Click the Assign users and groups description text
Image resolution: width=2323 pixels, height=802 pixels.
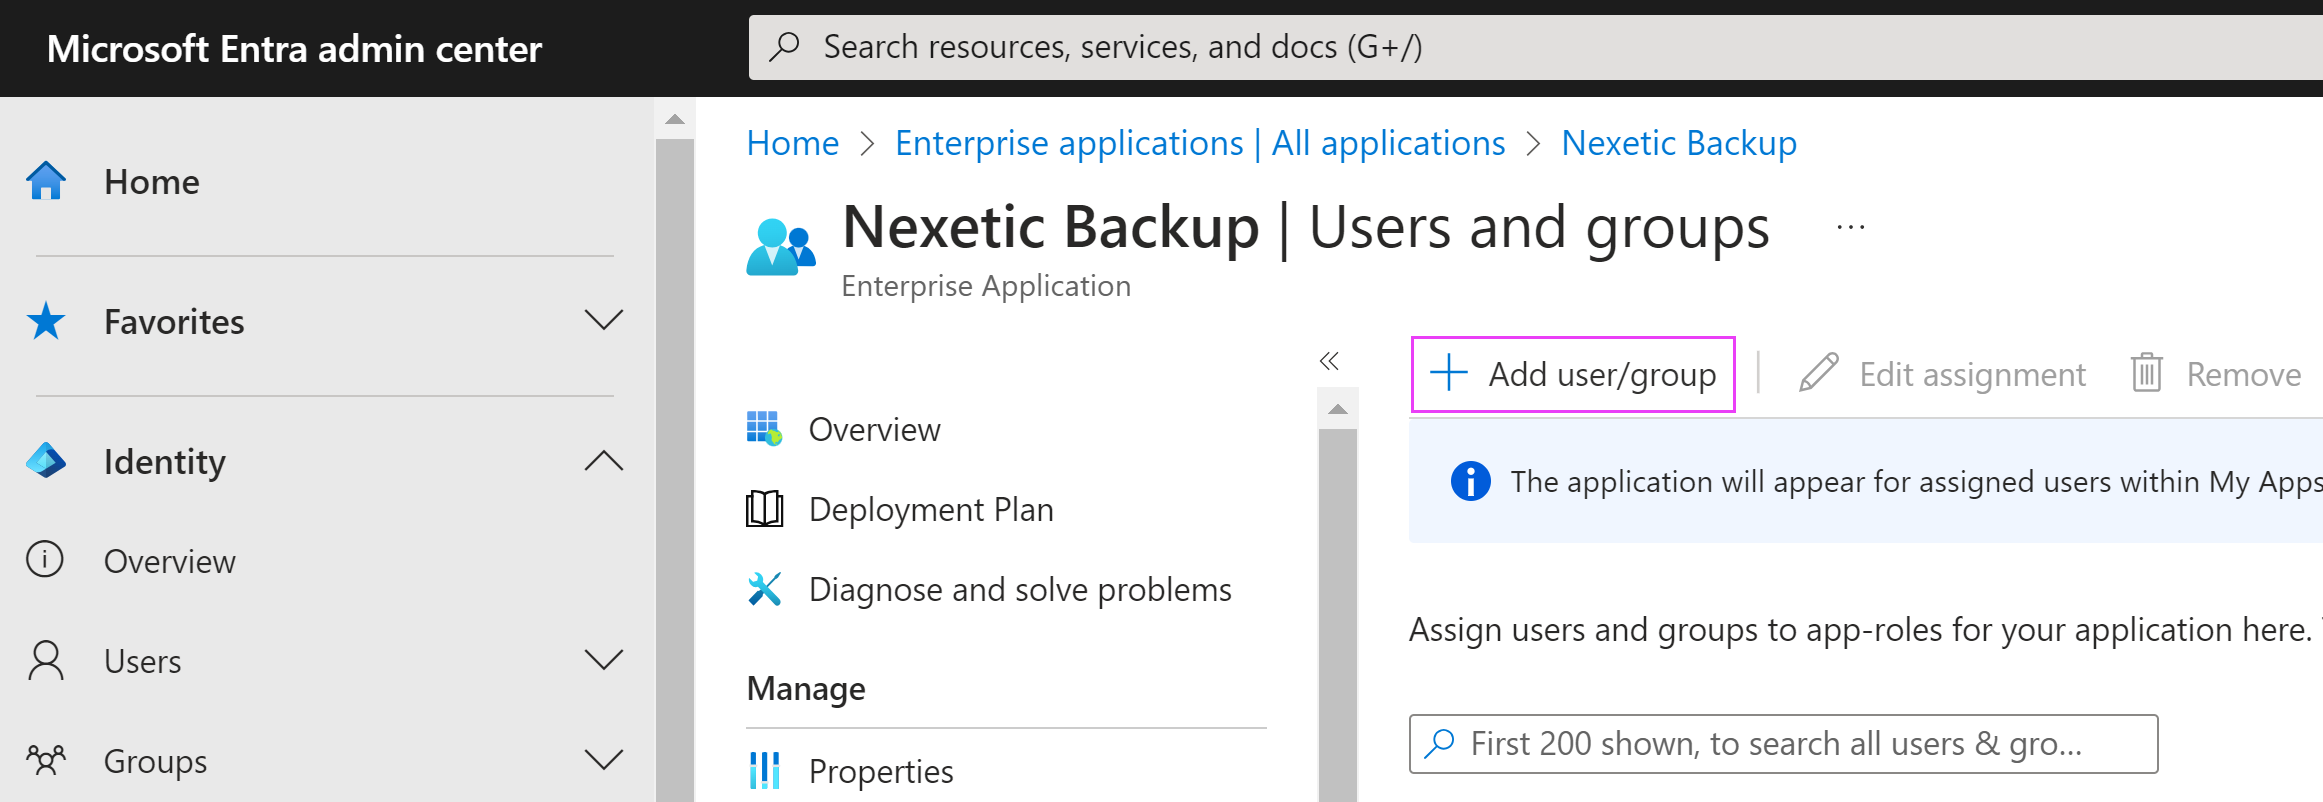(x=1860, y=629)
